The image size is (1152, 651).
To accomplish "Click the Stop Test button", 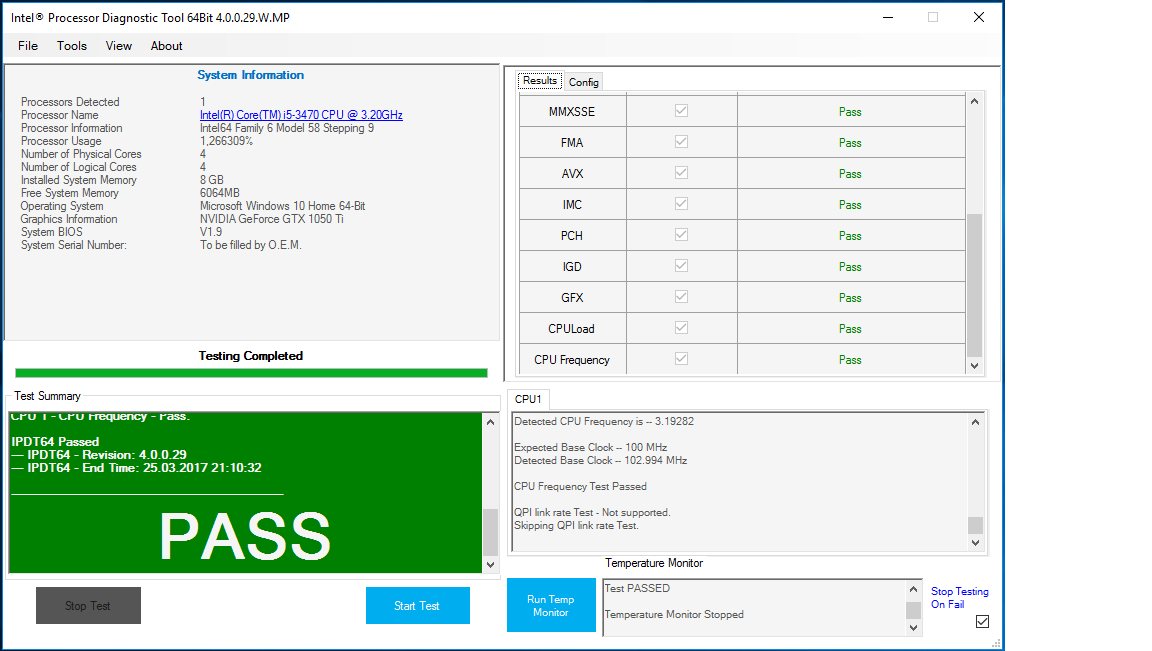I will click(88, 605).
